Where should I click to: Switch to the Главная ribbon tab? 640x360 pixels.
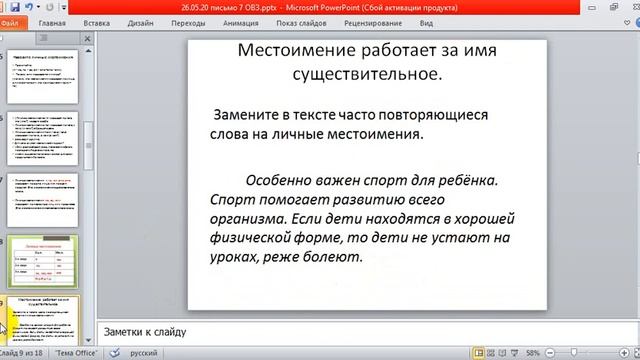click(52, 23)
